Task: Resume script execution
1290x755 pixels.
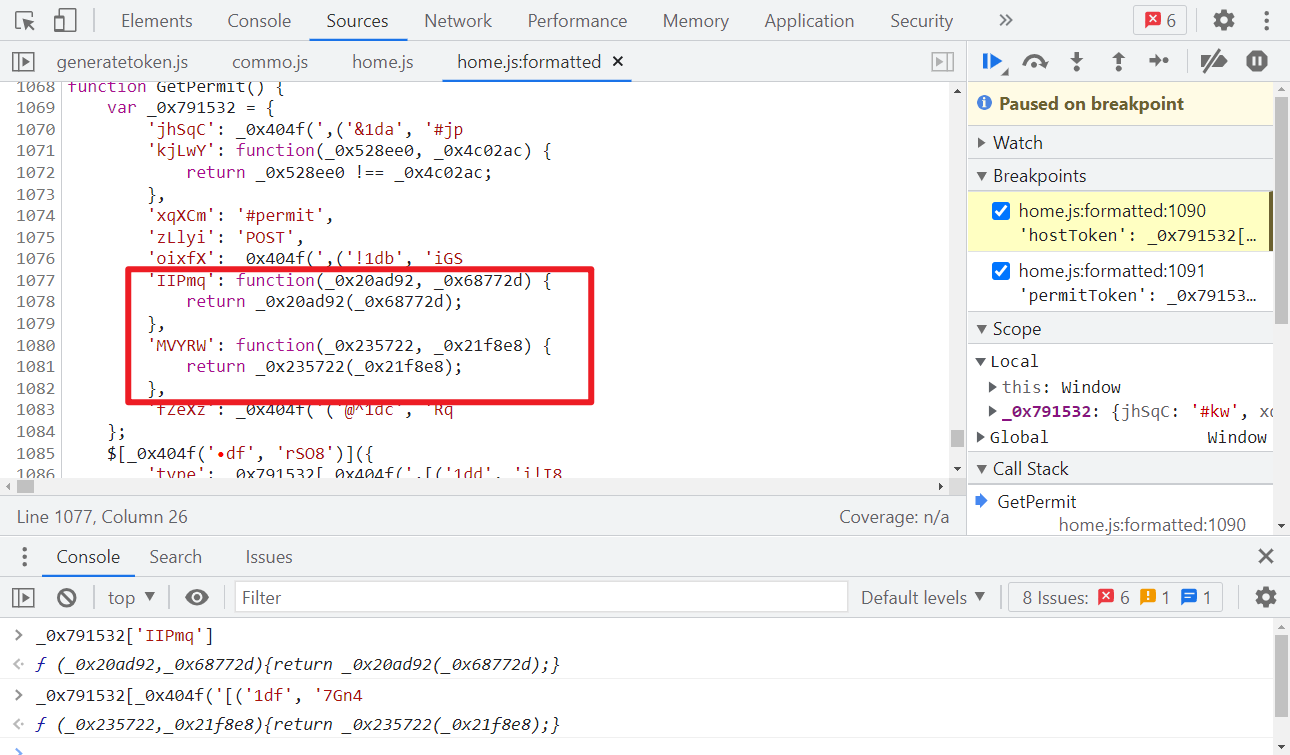Action: click(x=993, y=62)
